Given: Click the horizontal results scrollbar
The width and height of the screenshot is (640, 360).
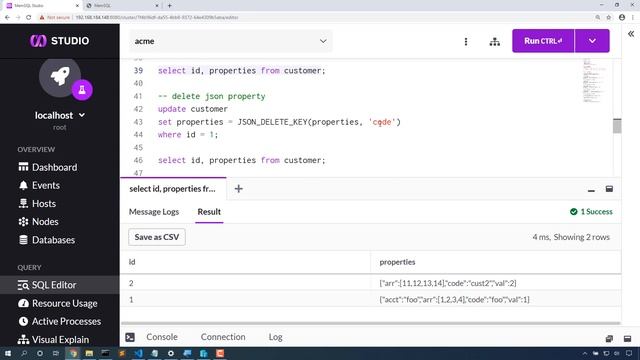Looking at the screenshot, I should (371, 323).
